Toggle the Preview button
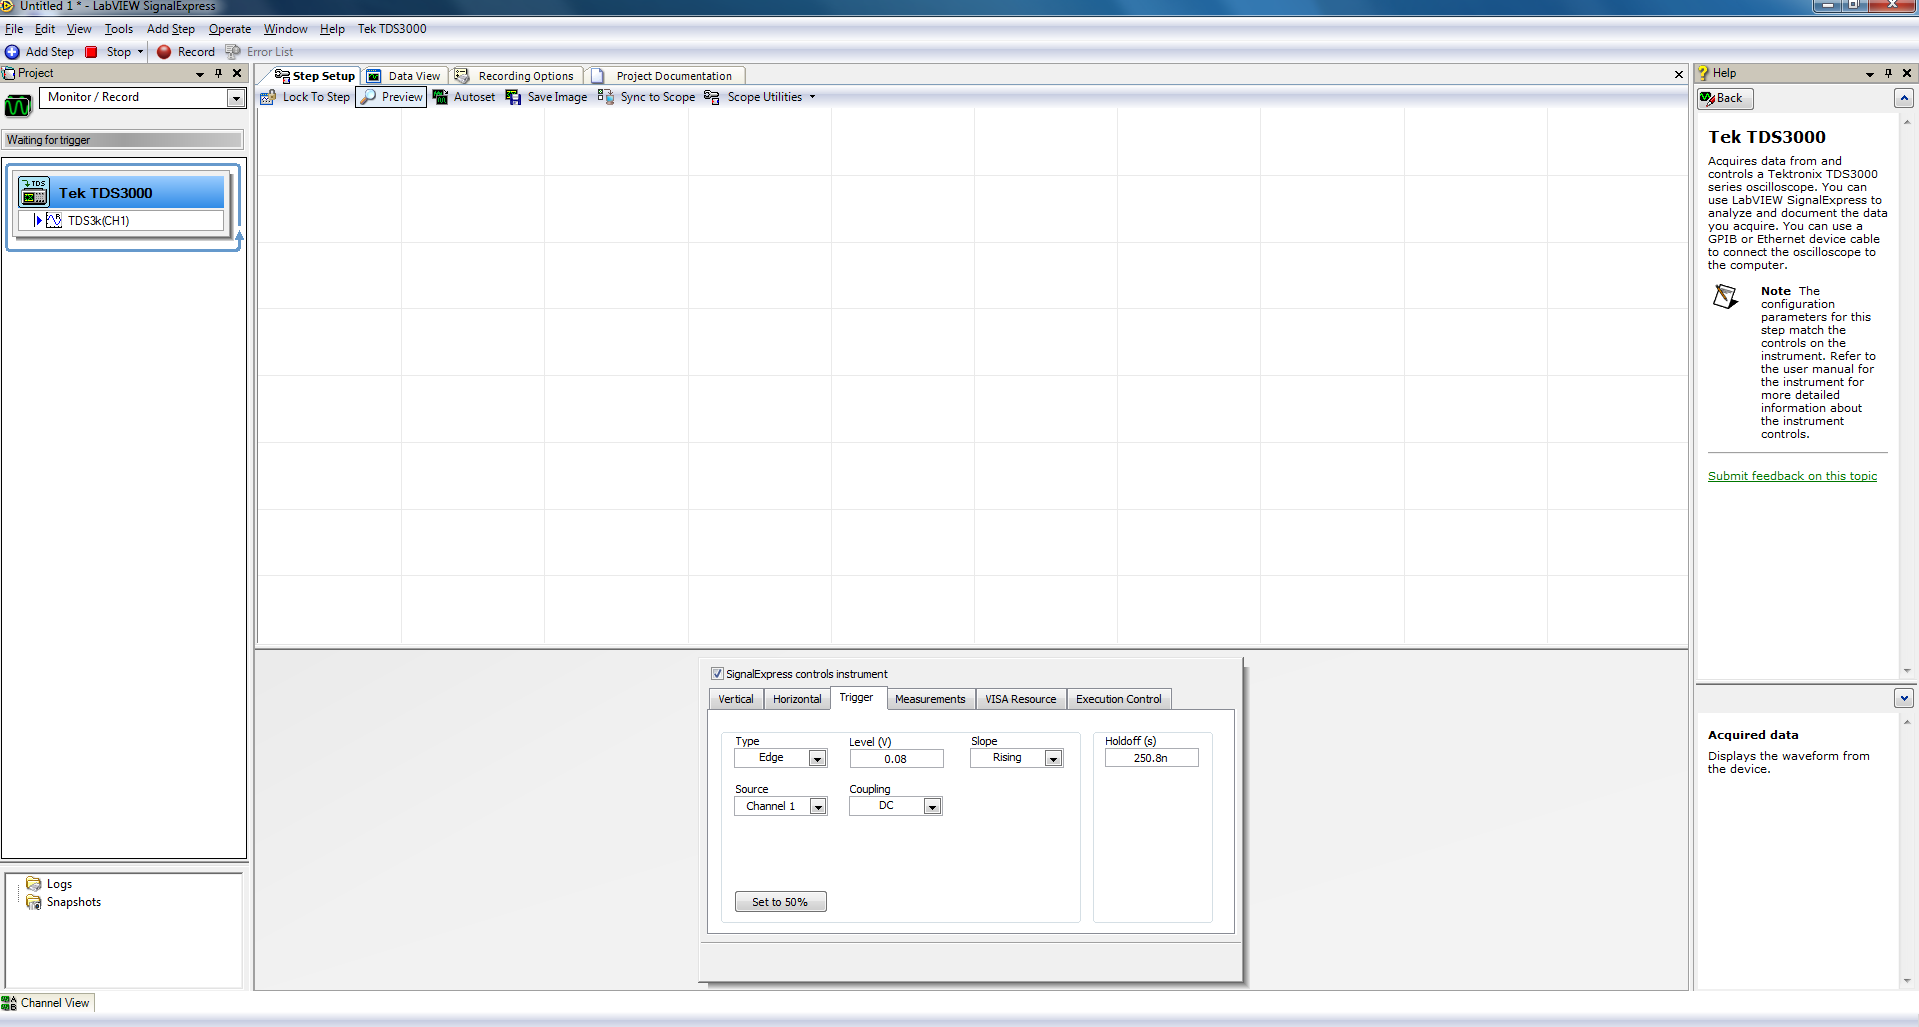1919x1027 pixels. 391,97
